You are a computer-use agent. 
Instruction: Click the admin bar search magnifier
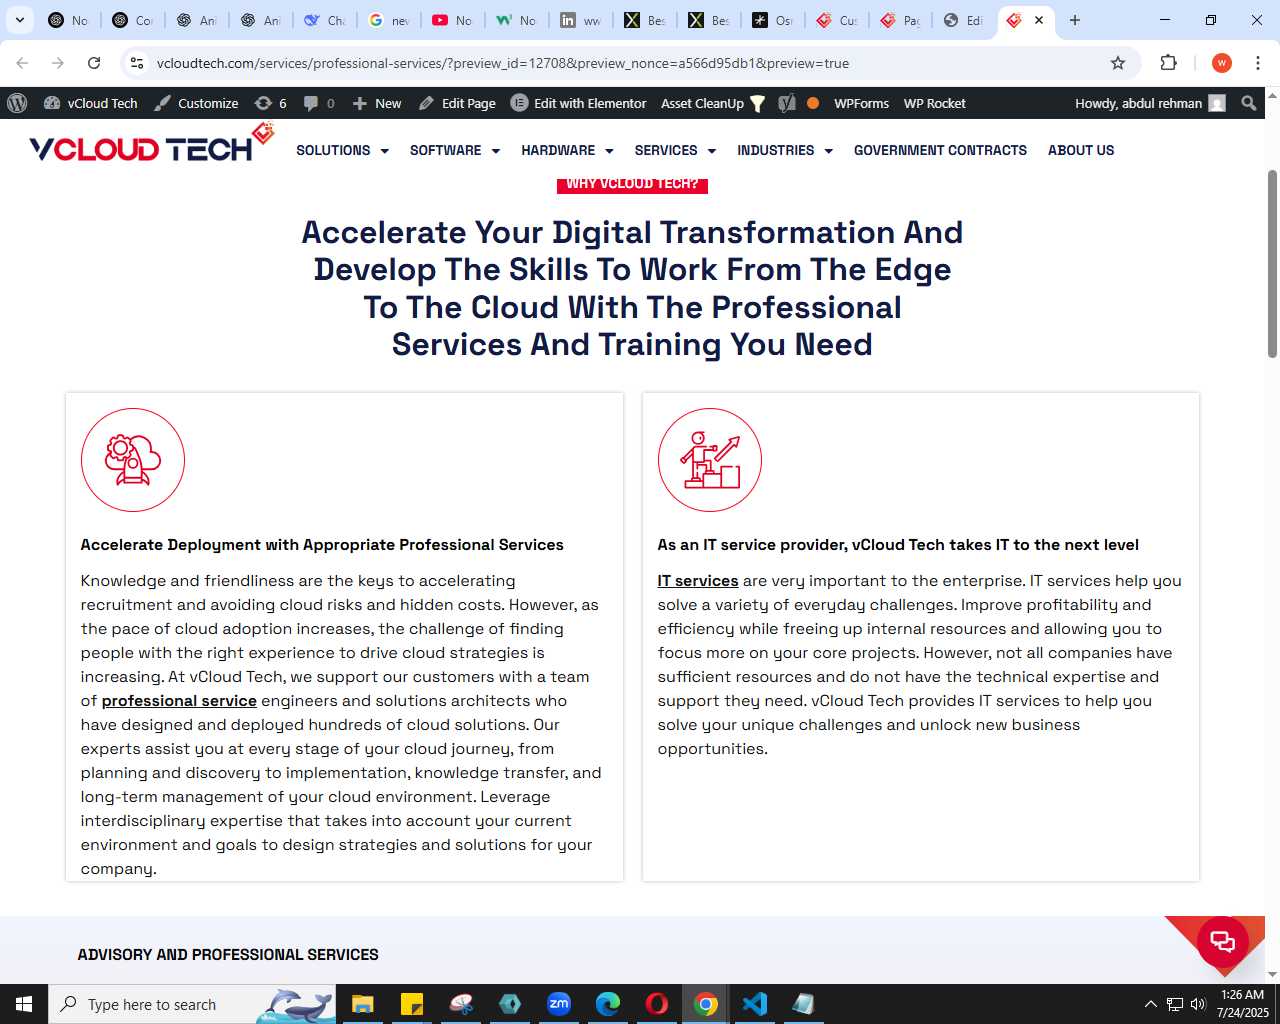pos(1248,103)
